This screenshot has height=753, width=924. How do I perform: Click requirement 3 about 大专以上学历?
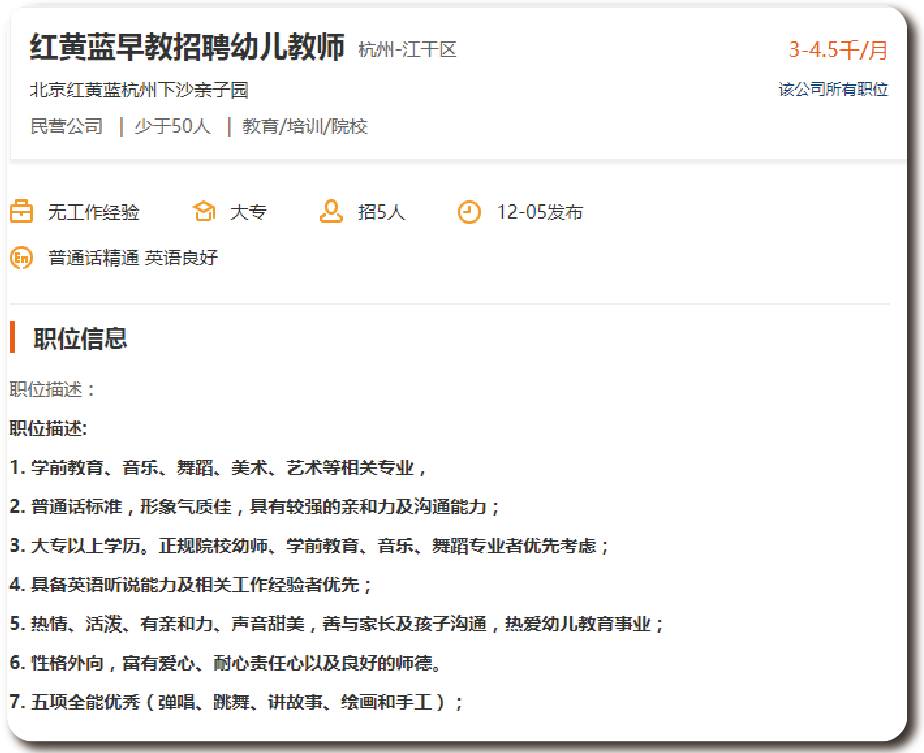(309, 546)
